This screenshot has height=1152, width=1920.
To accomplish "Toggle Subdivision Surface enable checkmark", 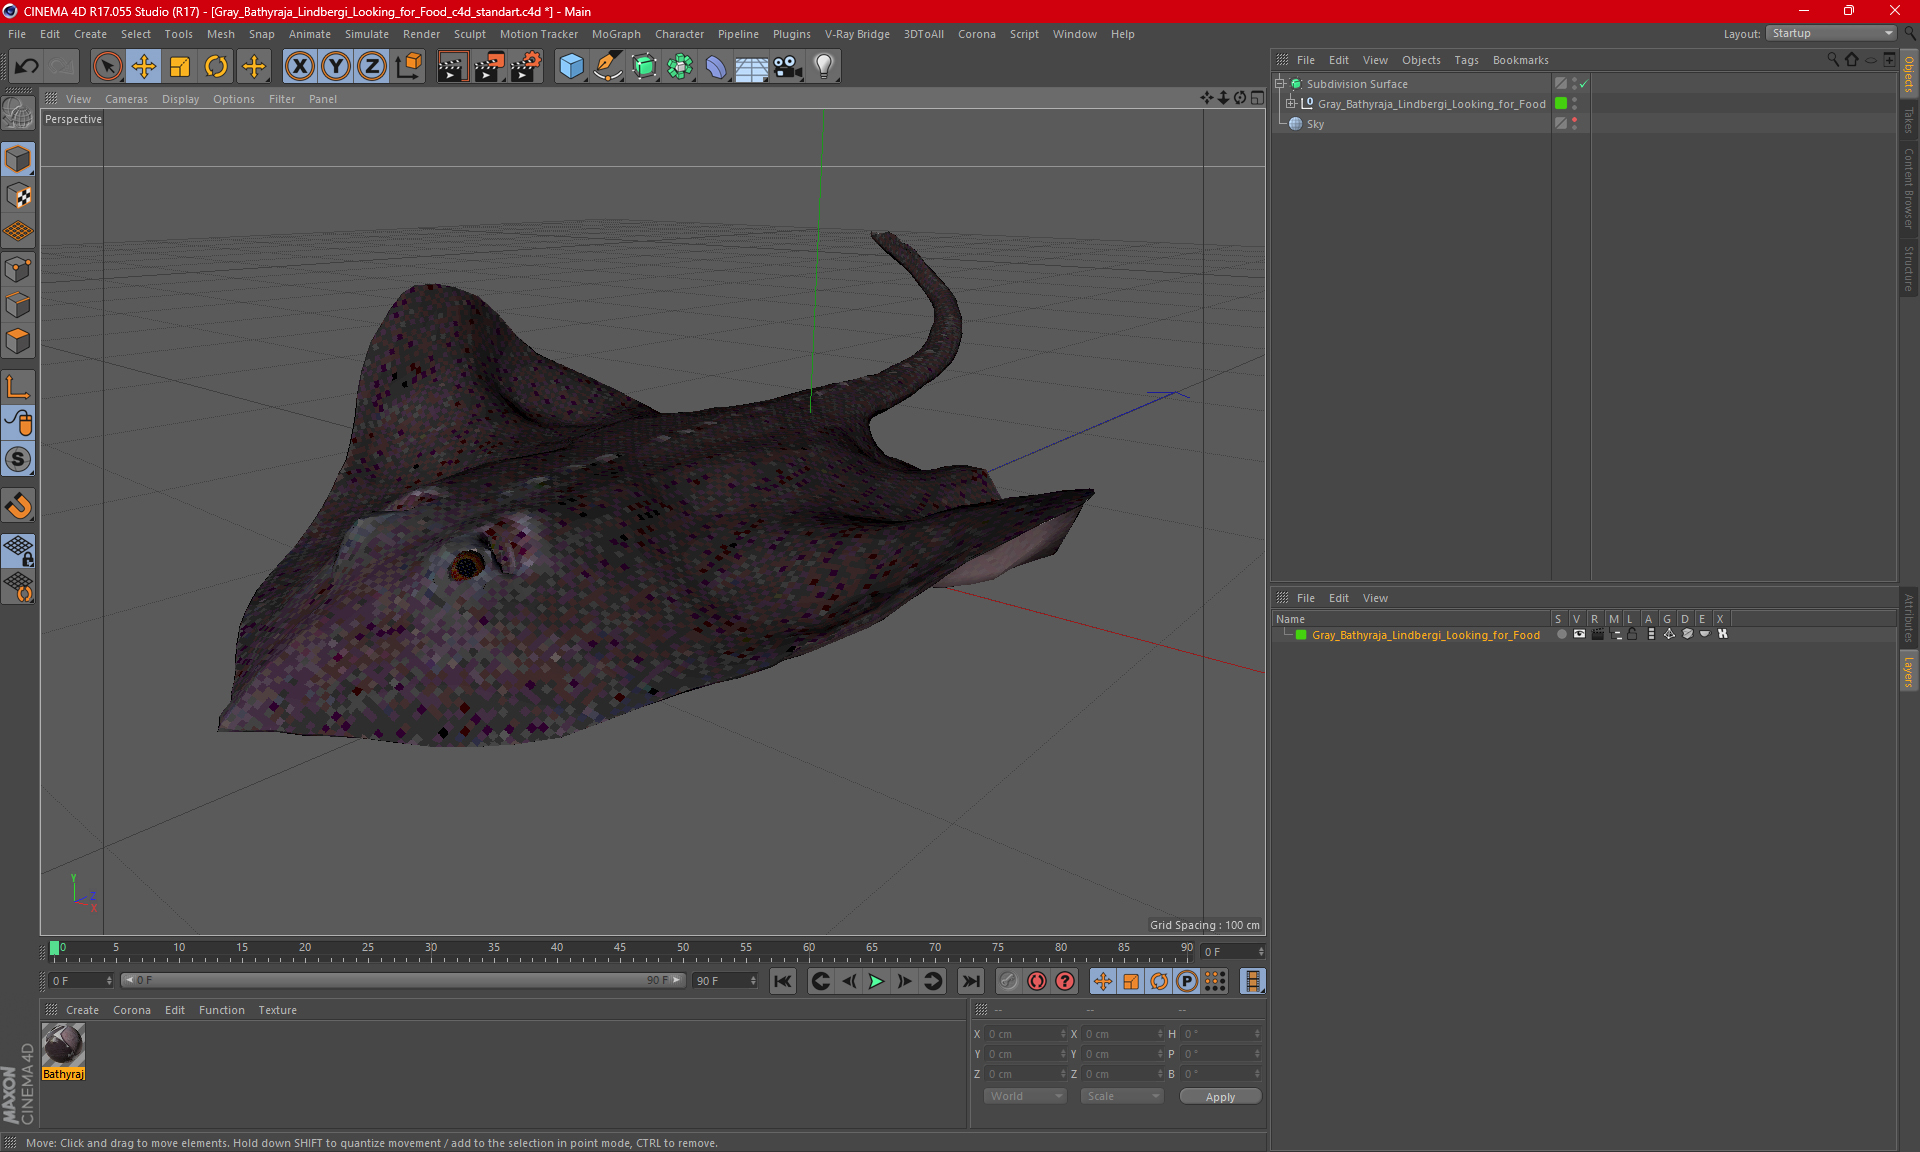I will pyautogui.click(x=1583, y=84).
